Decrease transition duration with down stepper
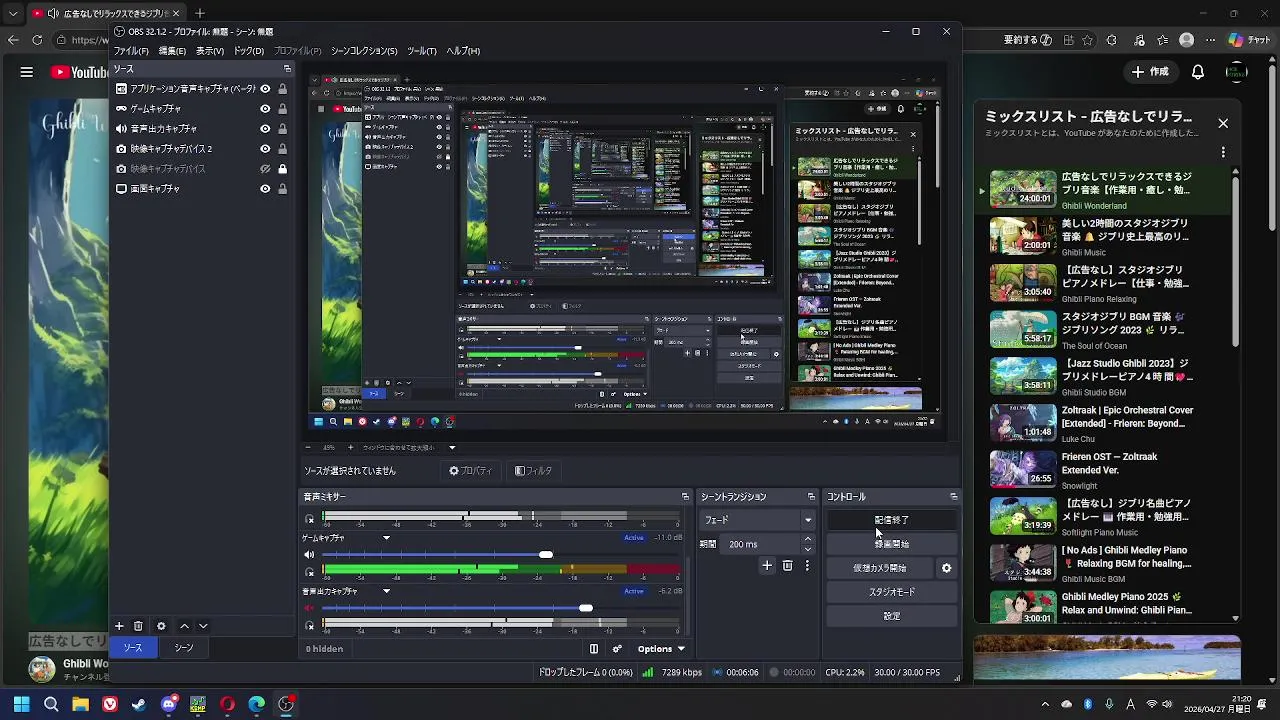 coord(808,549)
